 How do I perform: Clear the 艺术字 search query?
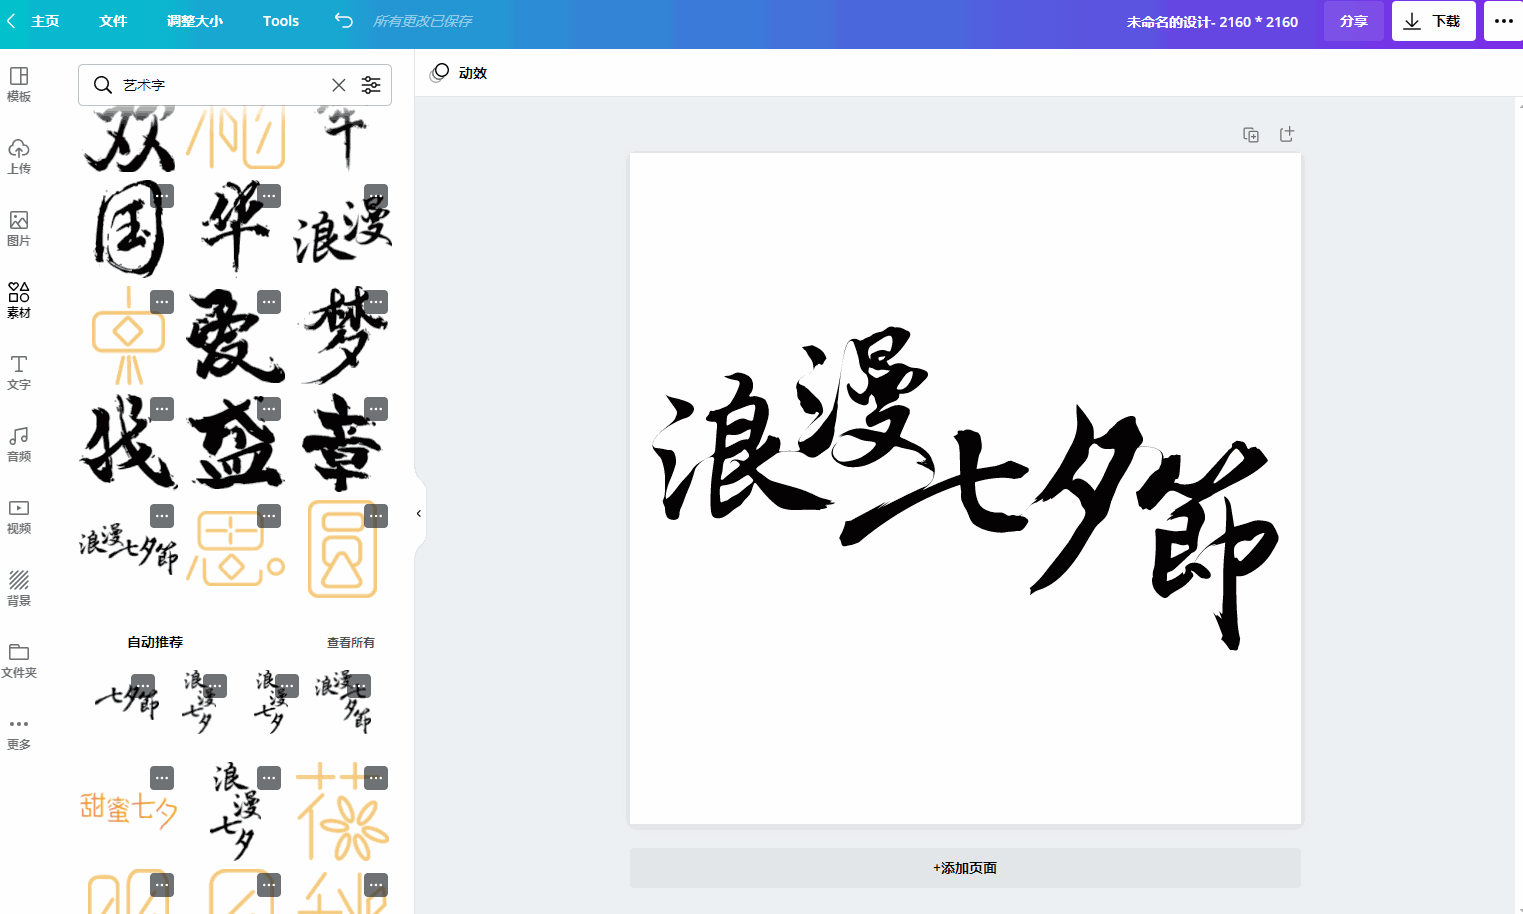(x=338, y=85)
